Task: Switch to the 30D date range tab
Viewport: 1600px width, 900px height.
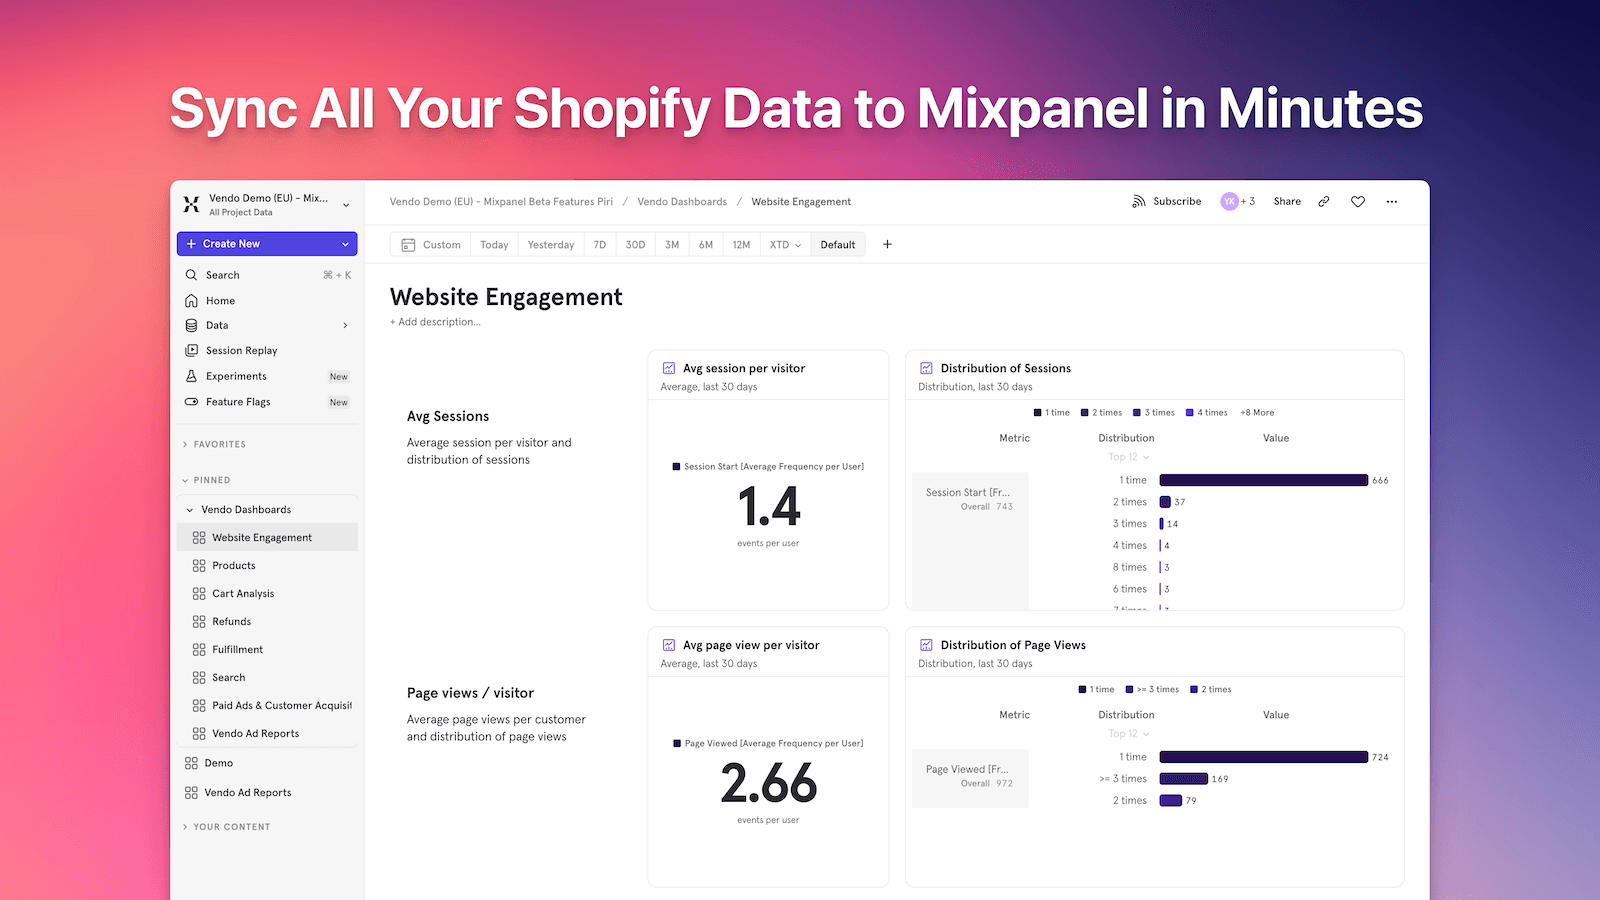Action: coord(635,244)
